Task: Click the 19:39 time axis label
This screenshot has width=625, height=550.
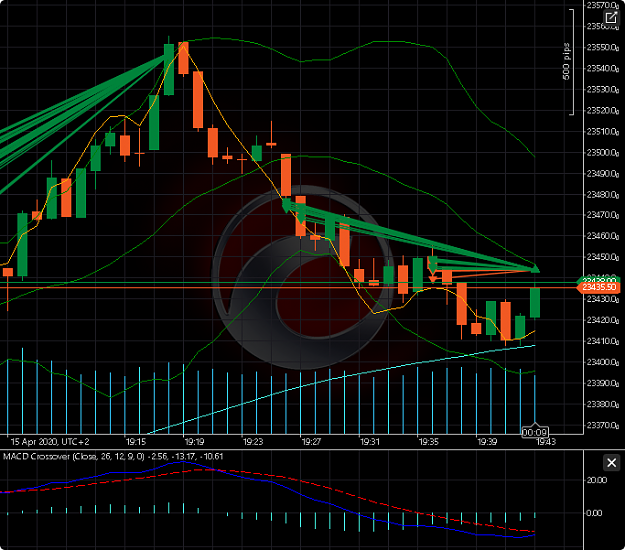Action: (x=487, y=442)
